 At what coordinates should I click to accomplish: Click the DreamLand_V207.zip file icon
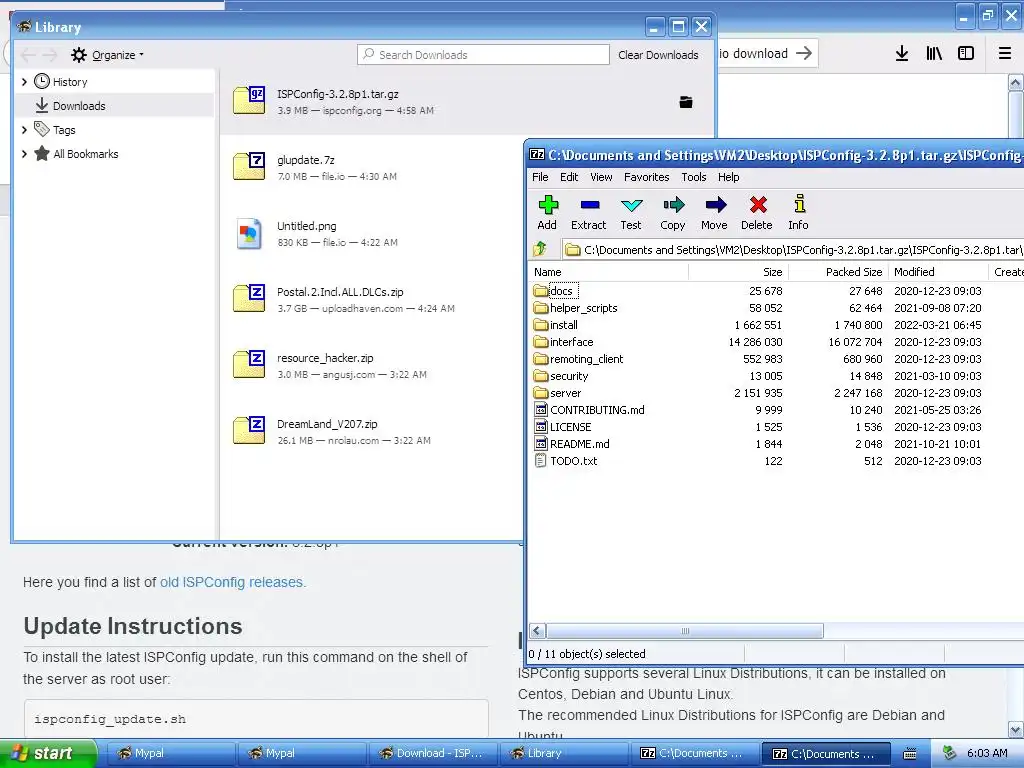tap(249, 430)
